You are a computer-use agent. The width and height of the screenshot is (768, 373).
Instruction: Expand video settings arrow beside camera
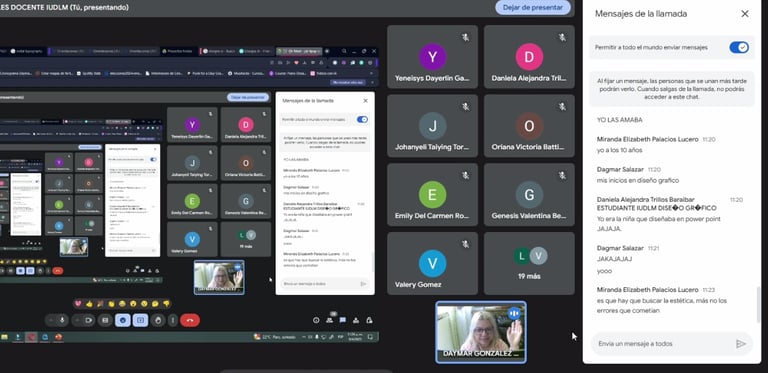[x=76, y=320]
